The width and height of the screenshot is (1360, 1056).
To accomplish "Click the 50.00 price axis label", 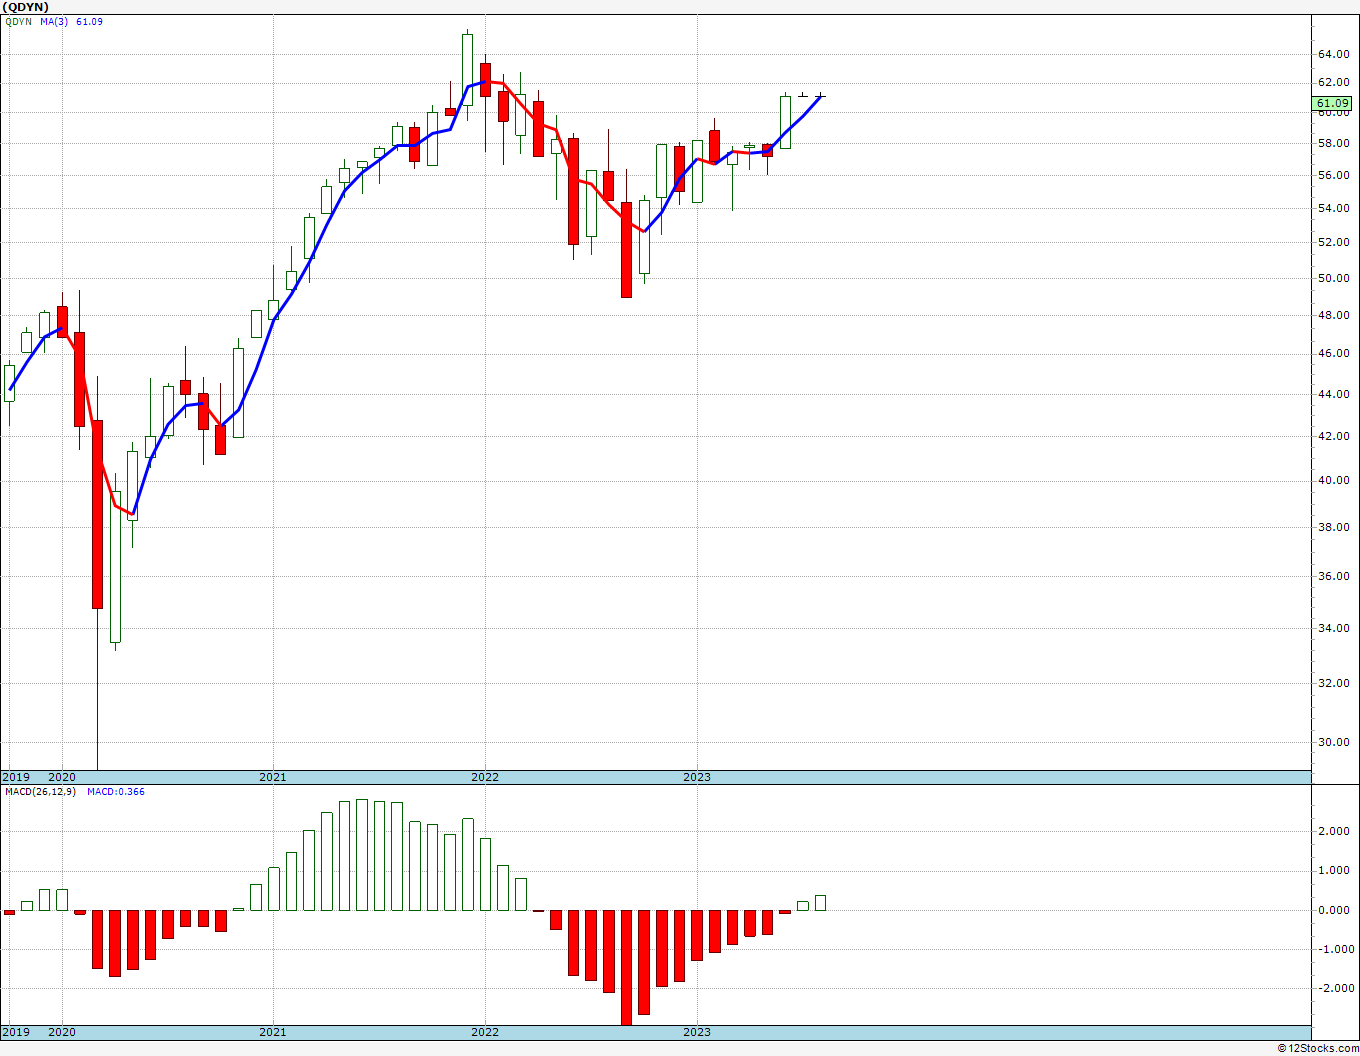I will [x=1333, y=278].
